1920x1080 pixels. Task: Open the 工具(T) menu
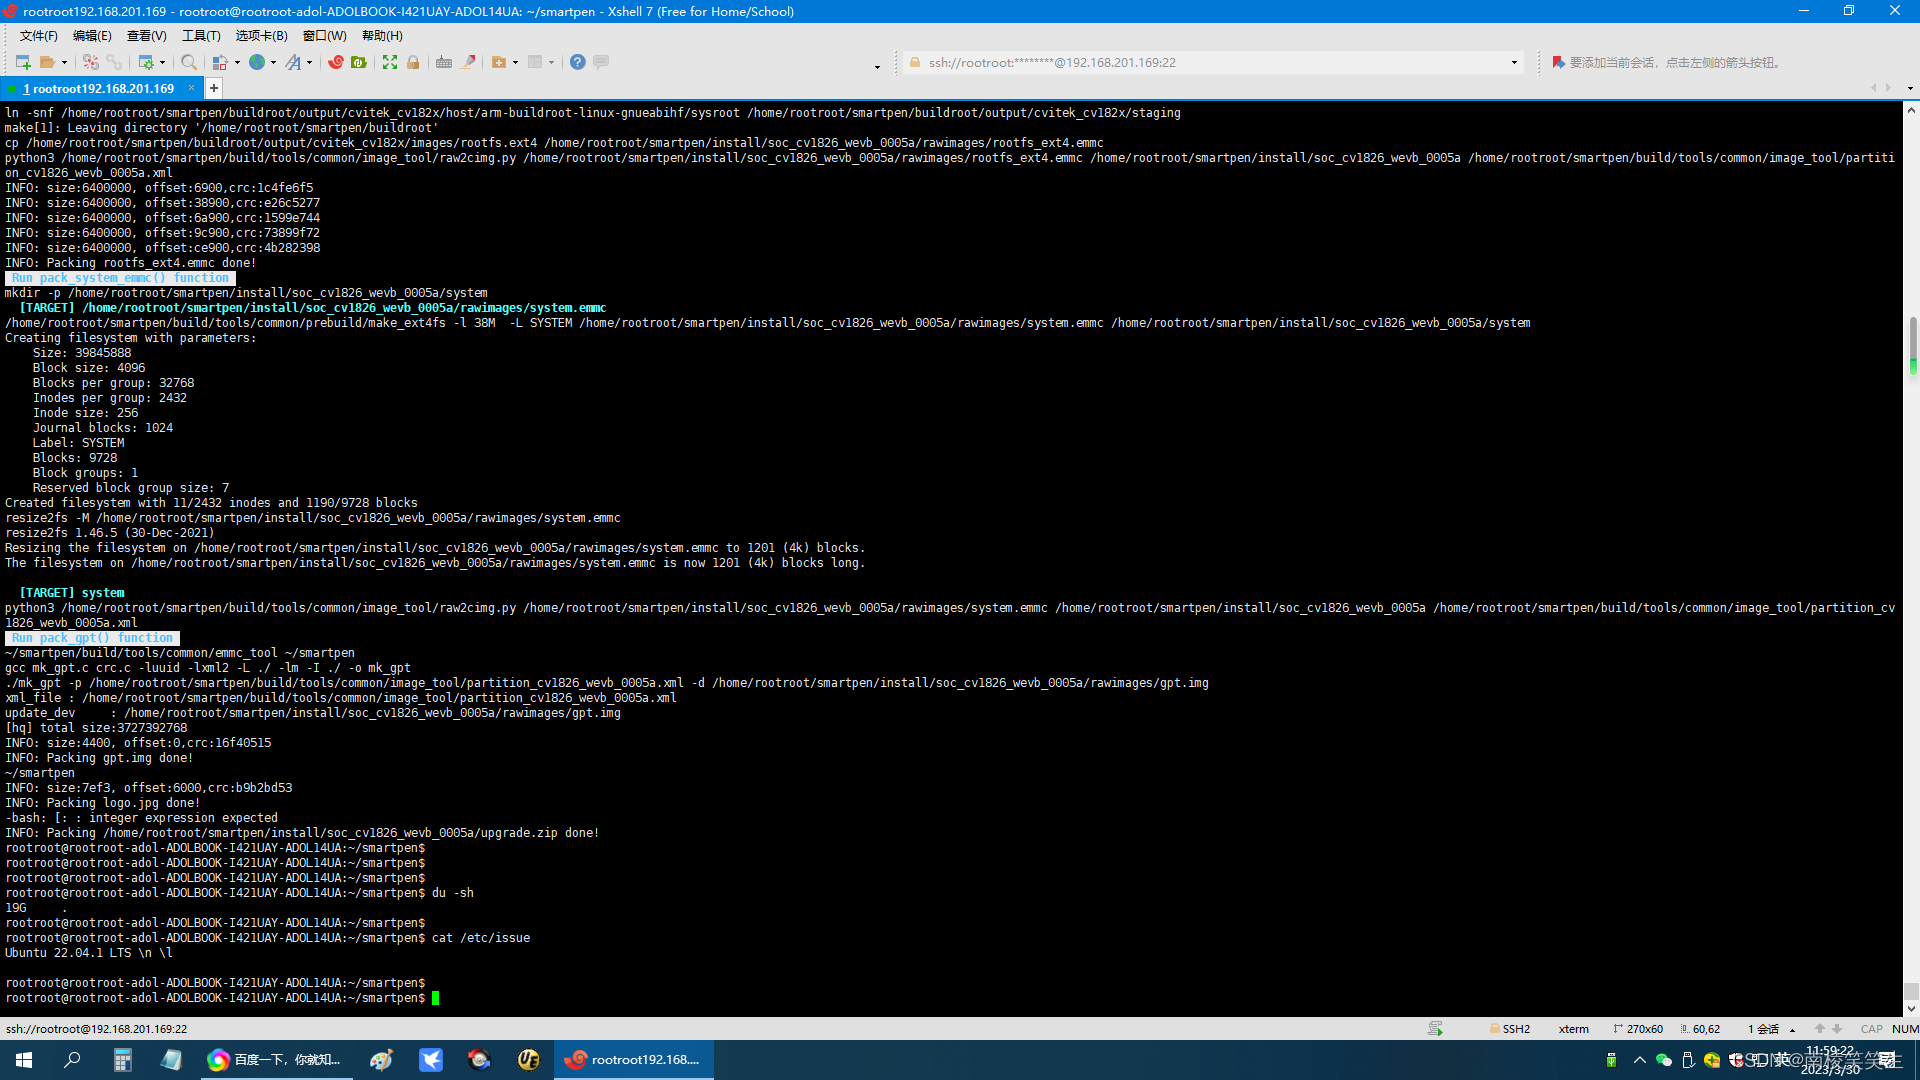click(200, 35)
